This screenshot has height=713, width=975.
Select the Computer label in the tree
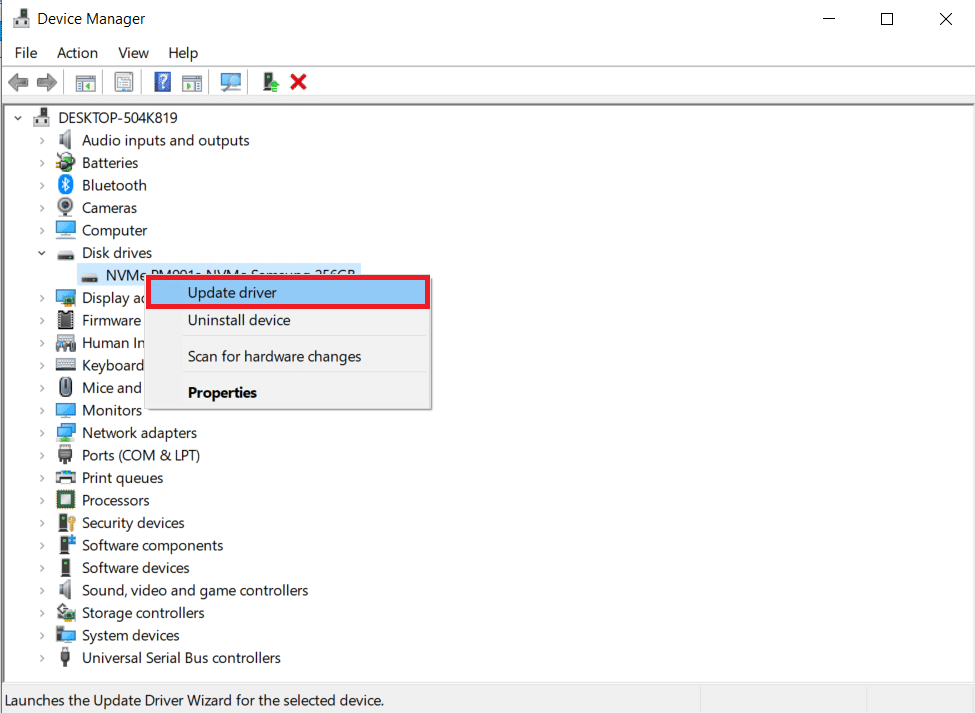click(114, 230)
